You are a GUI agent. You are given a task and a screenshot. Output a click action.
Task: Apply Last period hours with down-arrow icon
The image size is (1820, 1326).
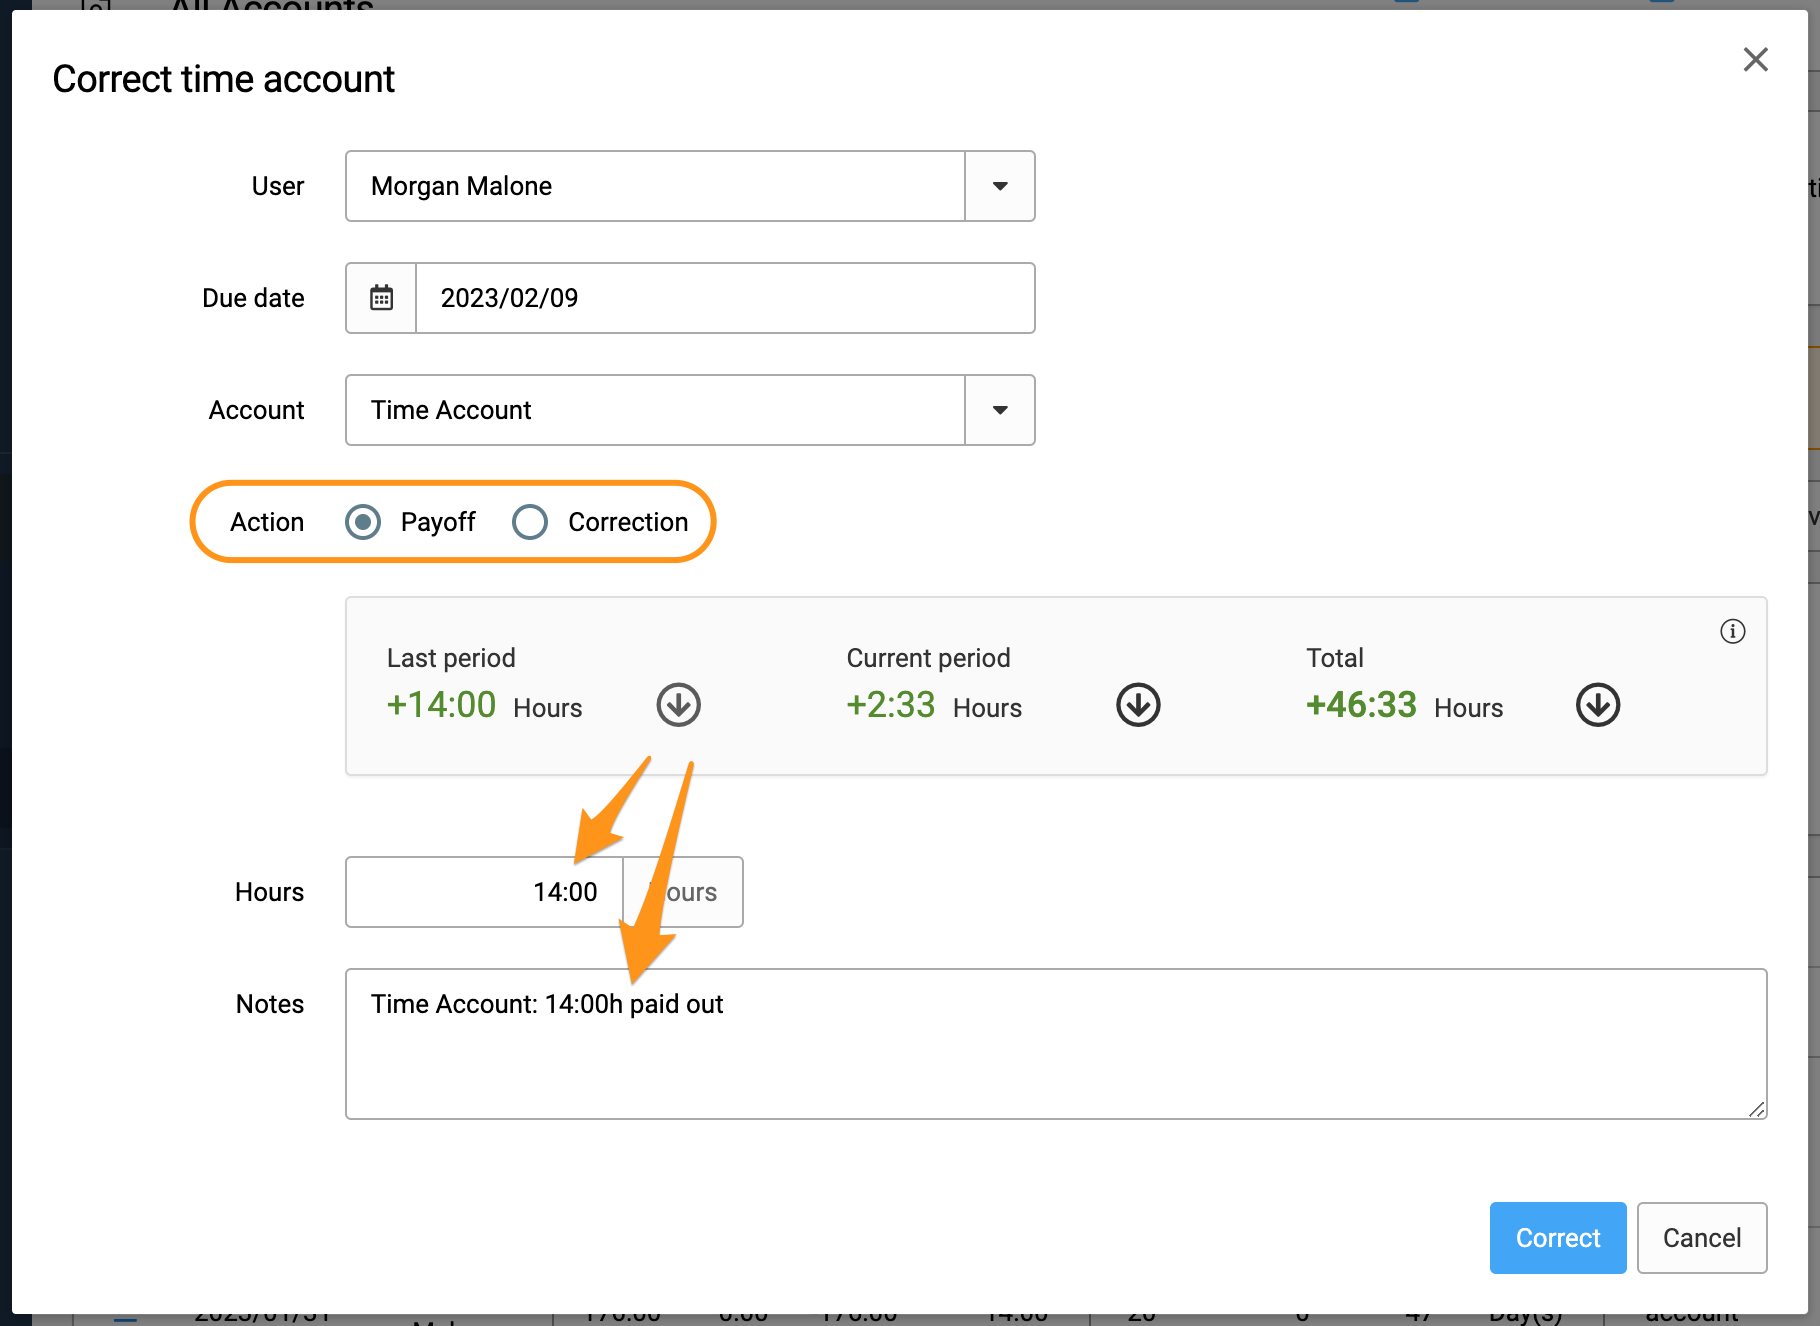click(x=678, y=705)
